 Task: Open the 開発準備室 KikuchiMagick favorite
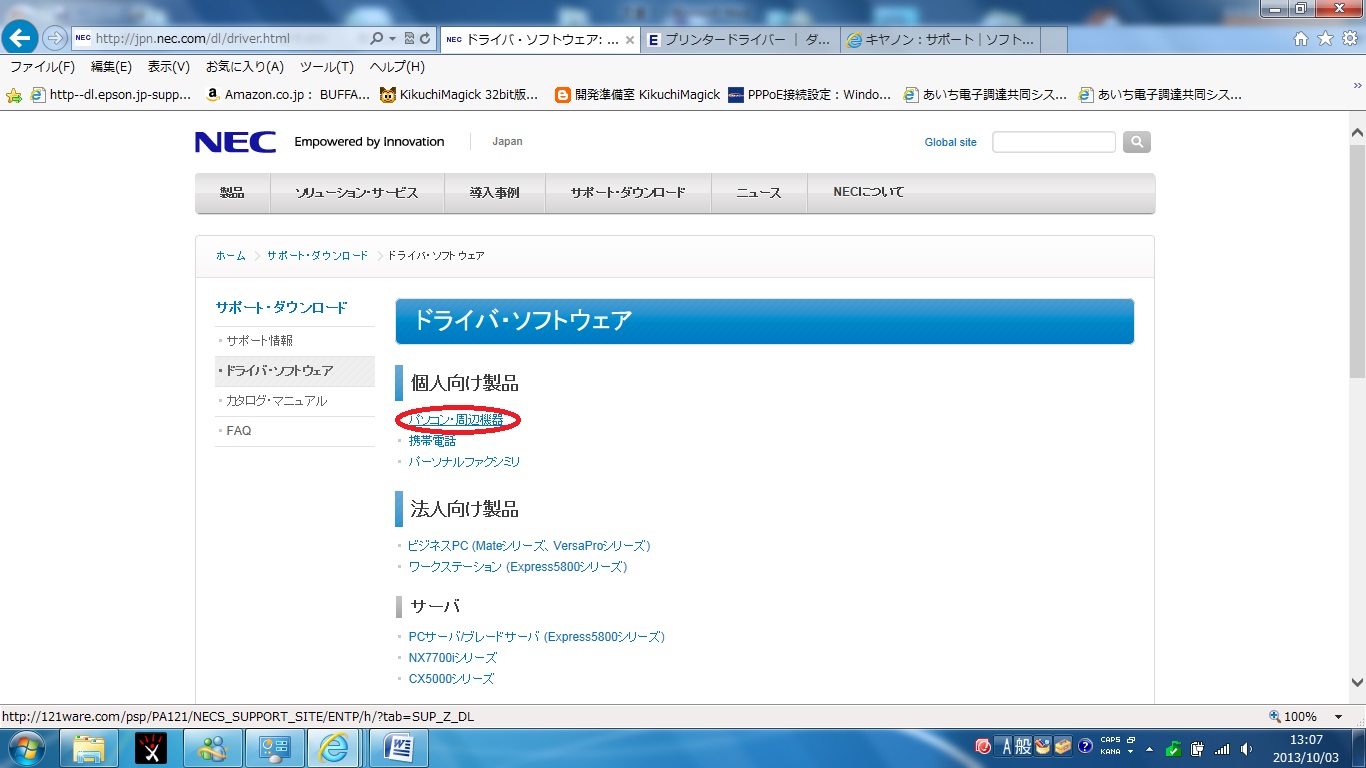click(x=637, y=95)
